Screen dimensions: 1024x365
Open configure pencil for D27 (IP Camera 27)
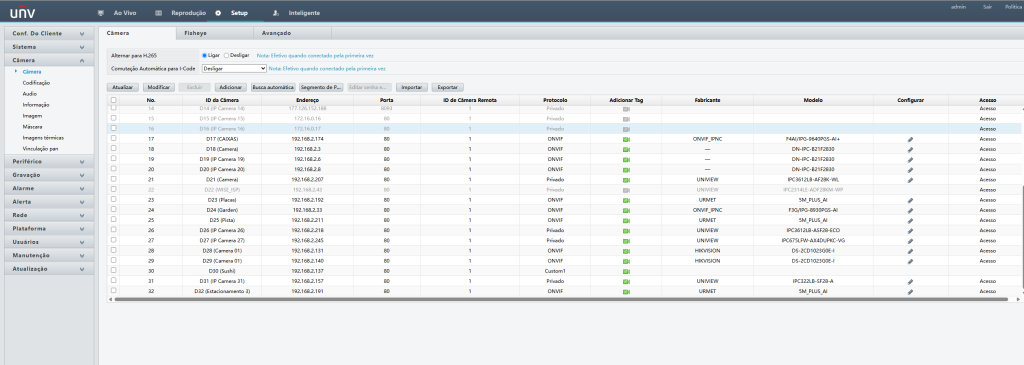point(910,240)
